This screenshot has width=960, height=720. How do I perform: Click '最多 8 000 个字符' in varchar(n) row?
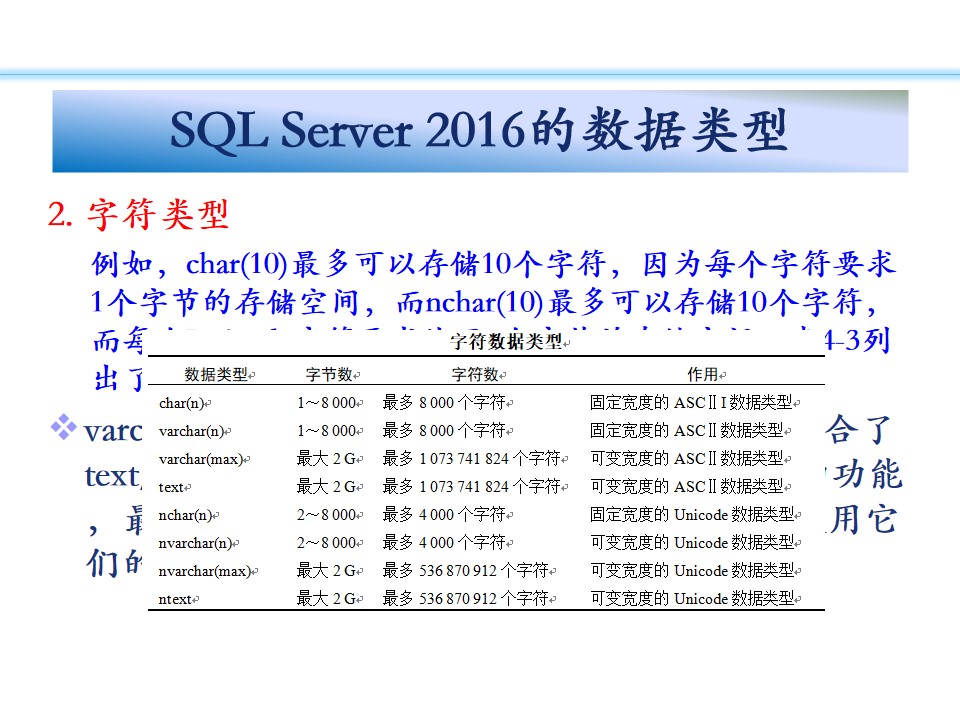pos(444,431)
